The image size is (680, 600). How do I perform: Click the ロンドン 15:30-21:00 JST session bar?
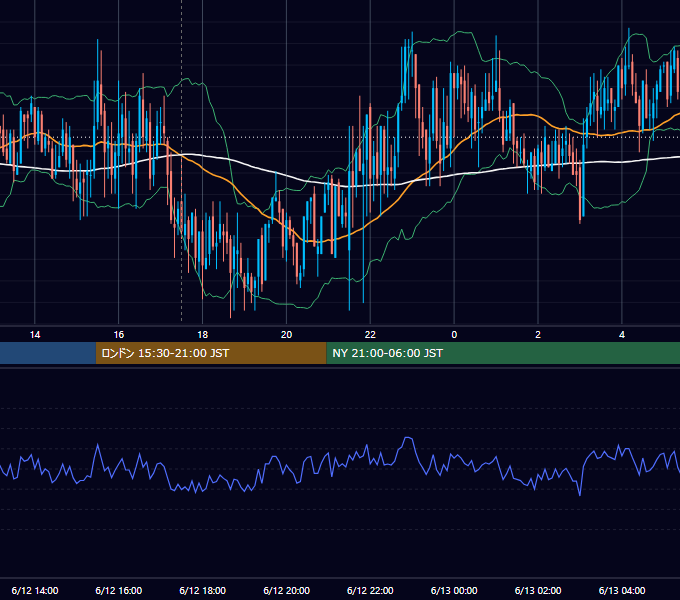pyautogui.click(x=211, y=353)
